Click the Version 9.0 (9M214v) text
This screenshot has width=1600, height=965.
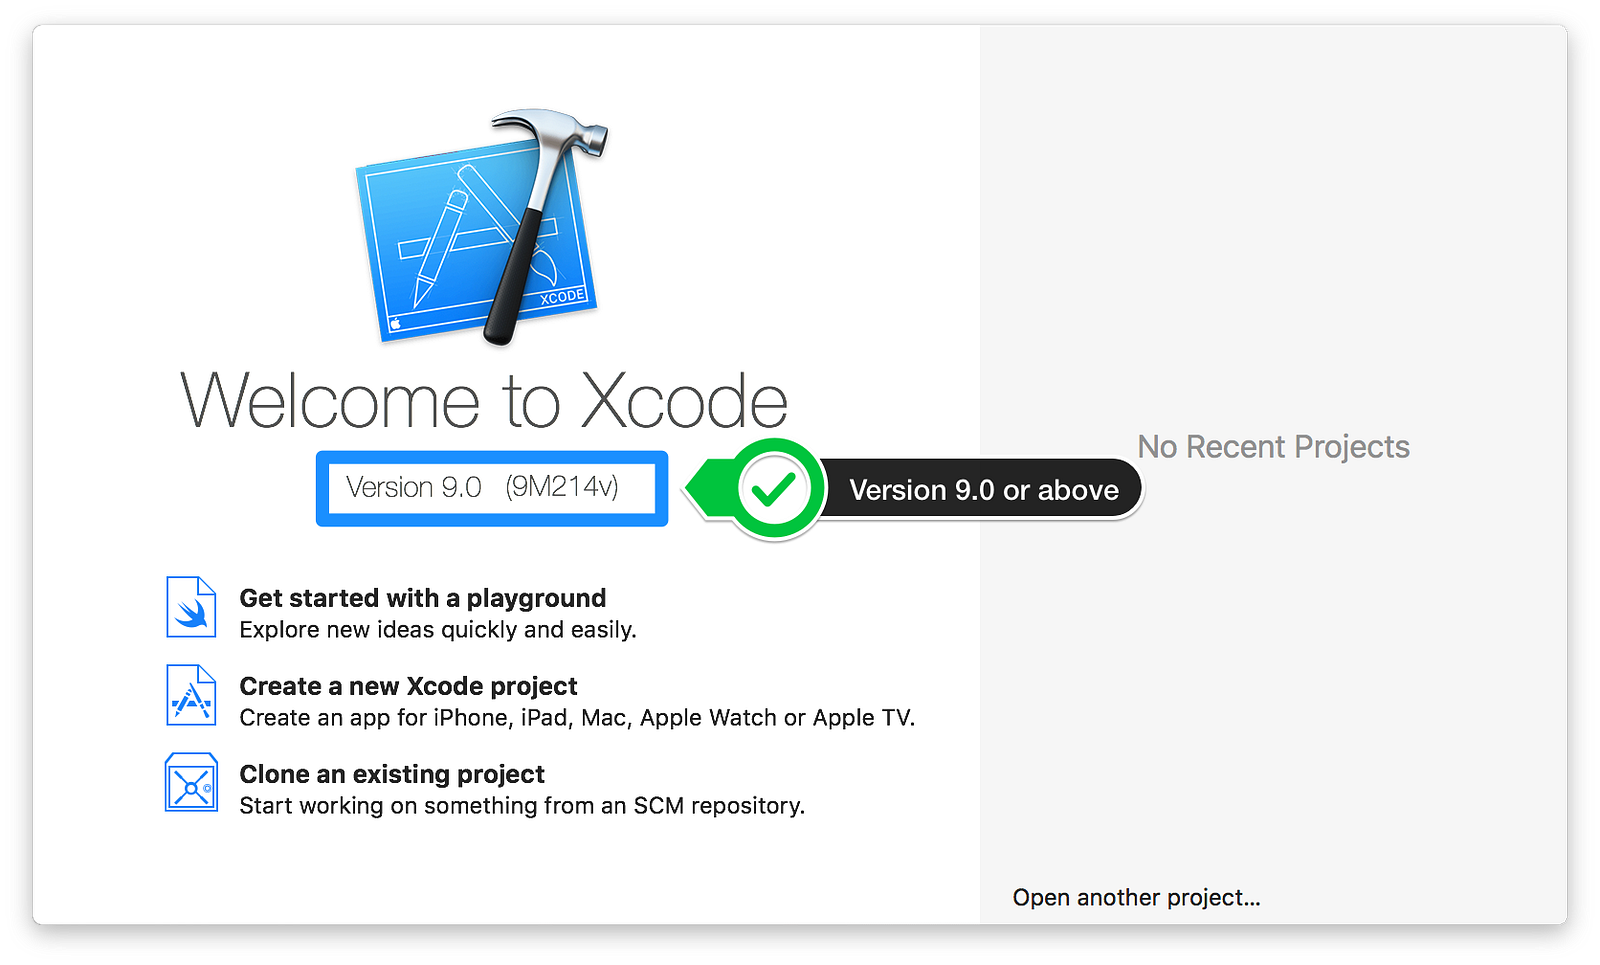(482, 487)
